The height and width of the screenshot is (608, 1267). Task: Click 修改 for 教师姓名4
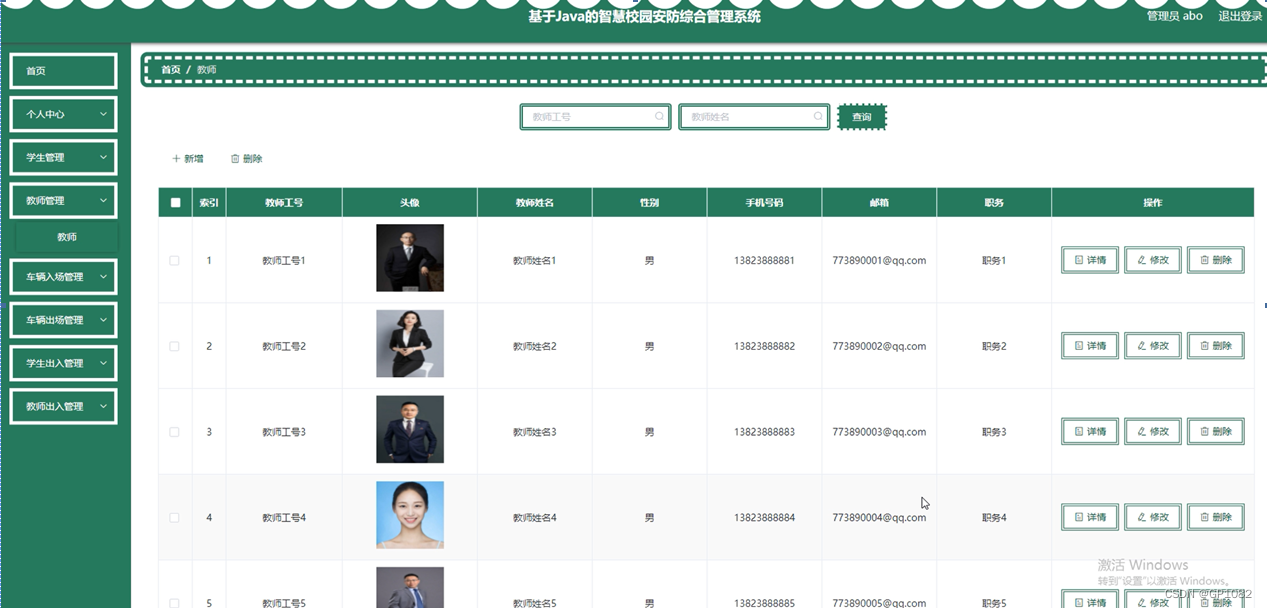(1153, 517)
